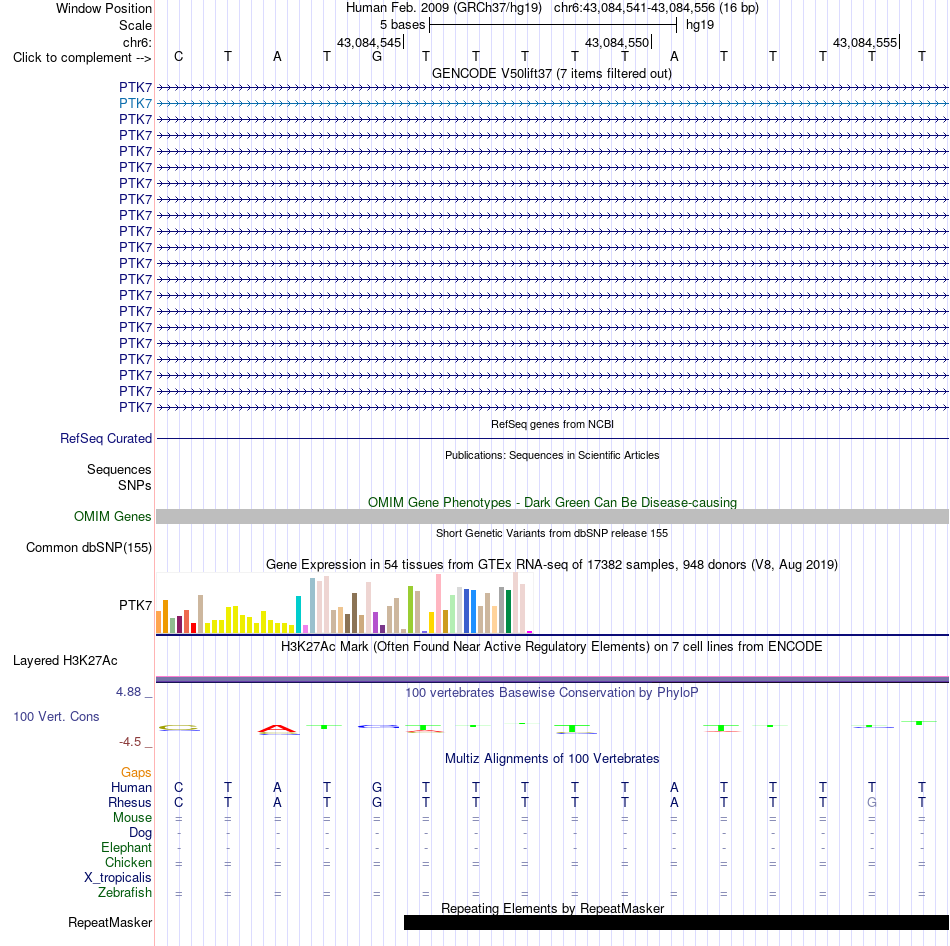950x946 pixels.
Task: Click the 'RefSeq Curated' track label
Action: 106,438
